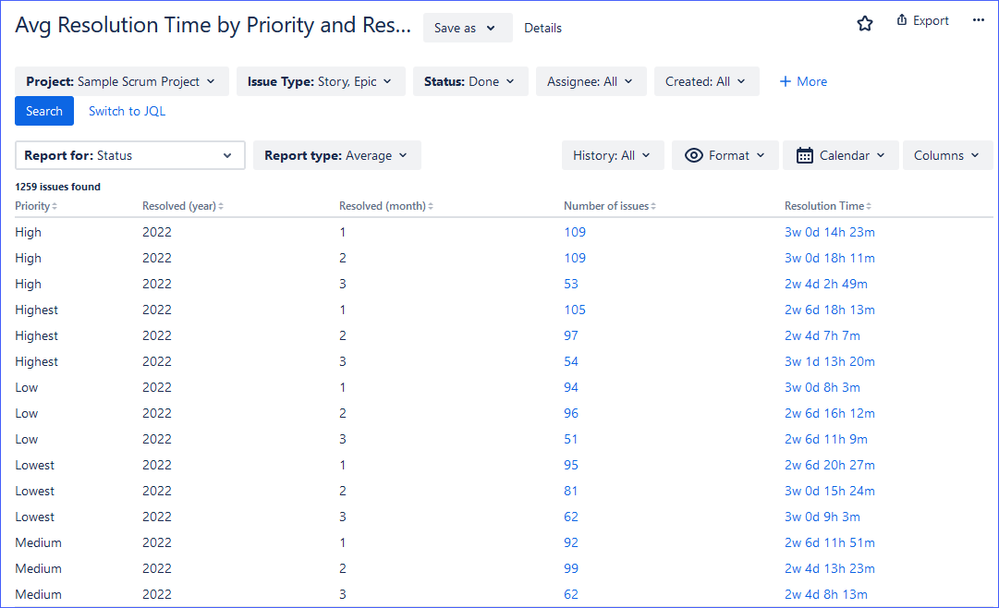
Task: Click resolution time 3w 0d 14h 23m
Action: click(x=830, y=232)
